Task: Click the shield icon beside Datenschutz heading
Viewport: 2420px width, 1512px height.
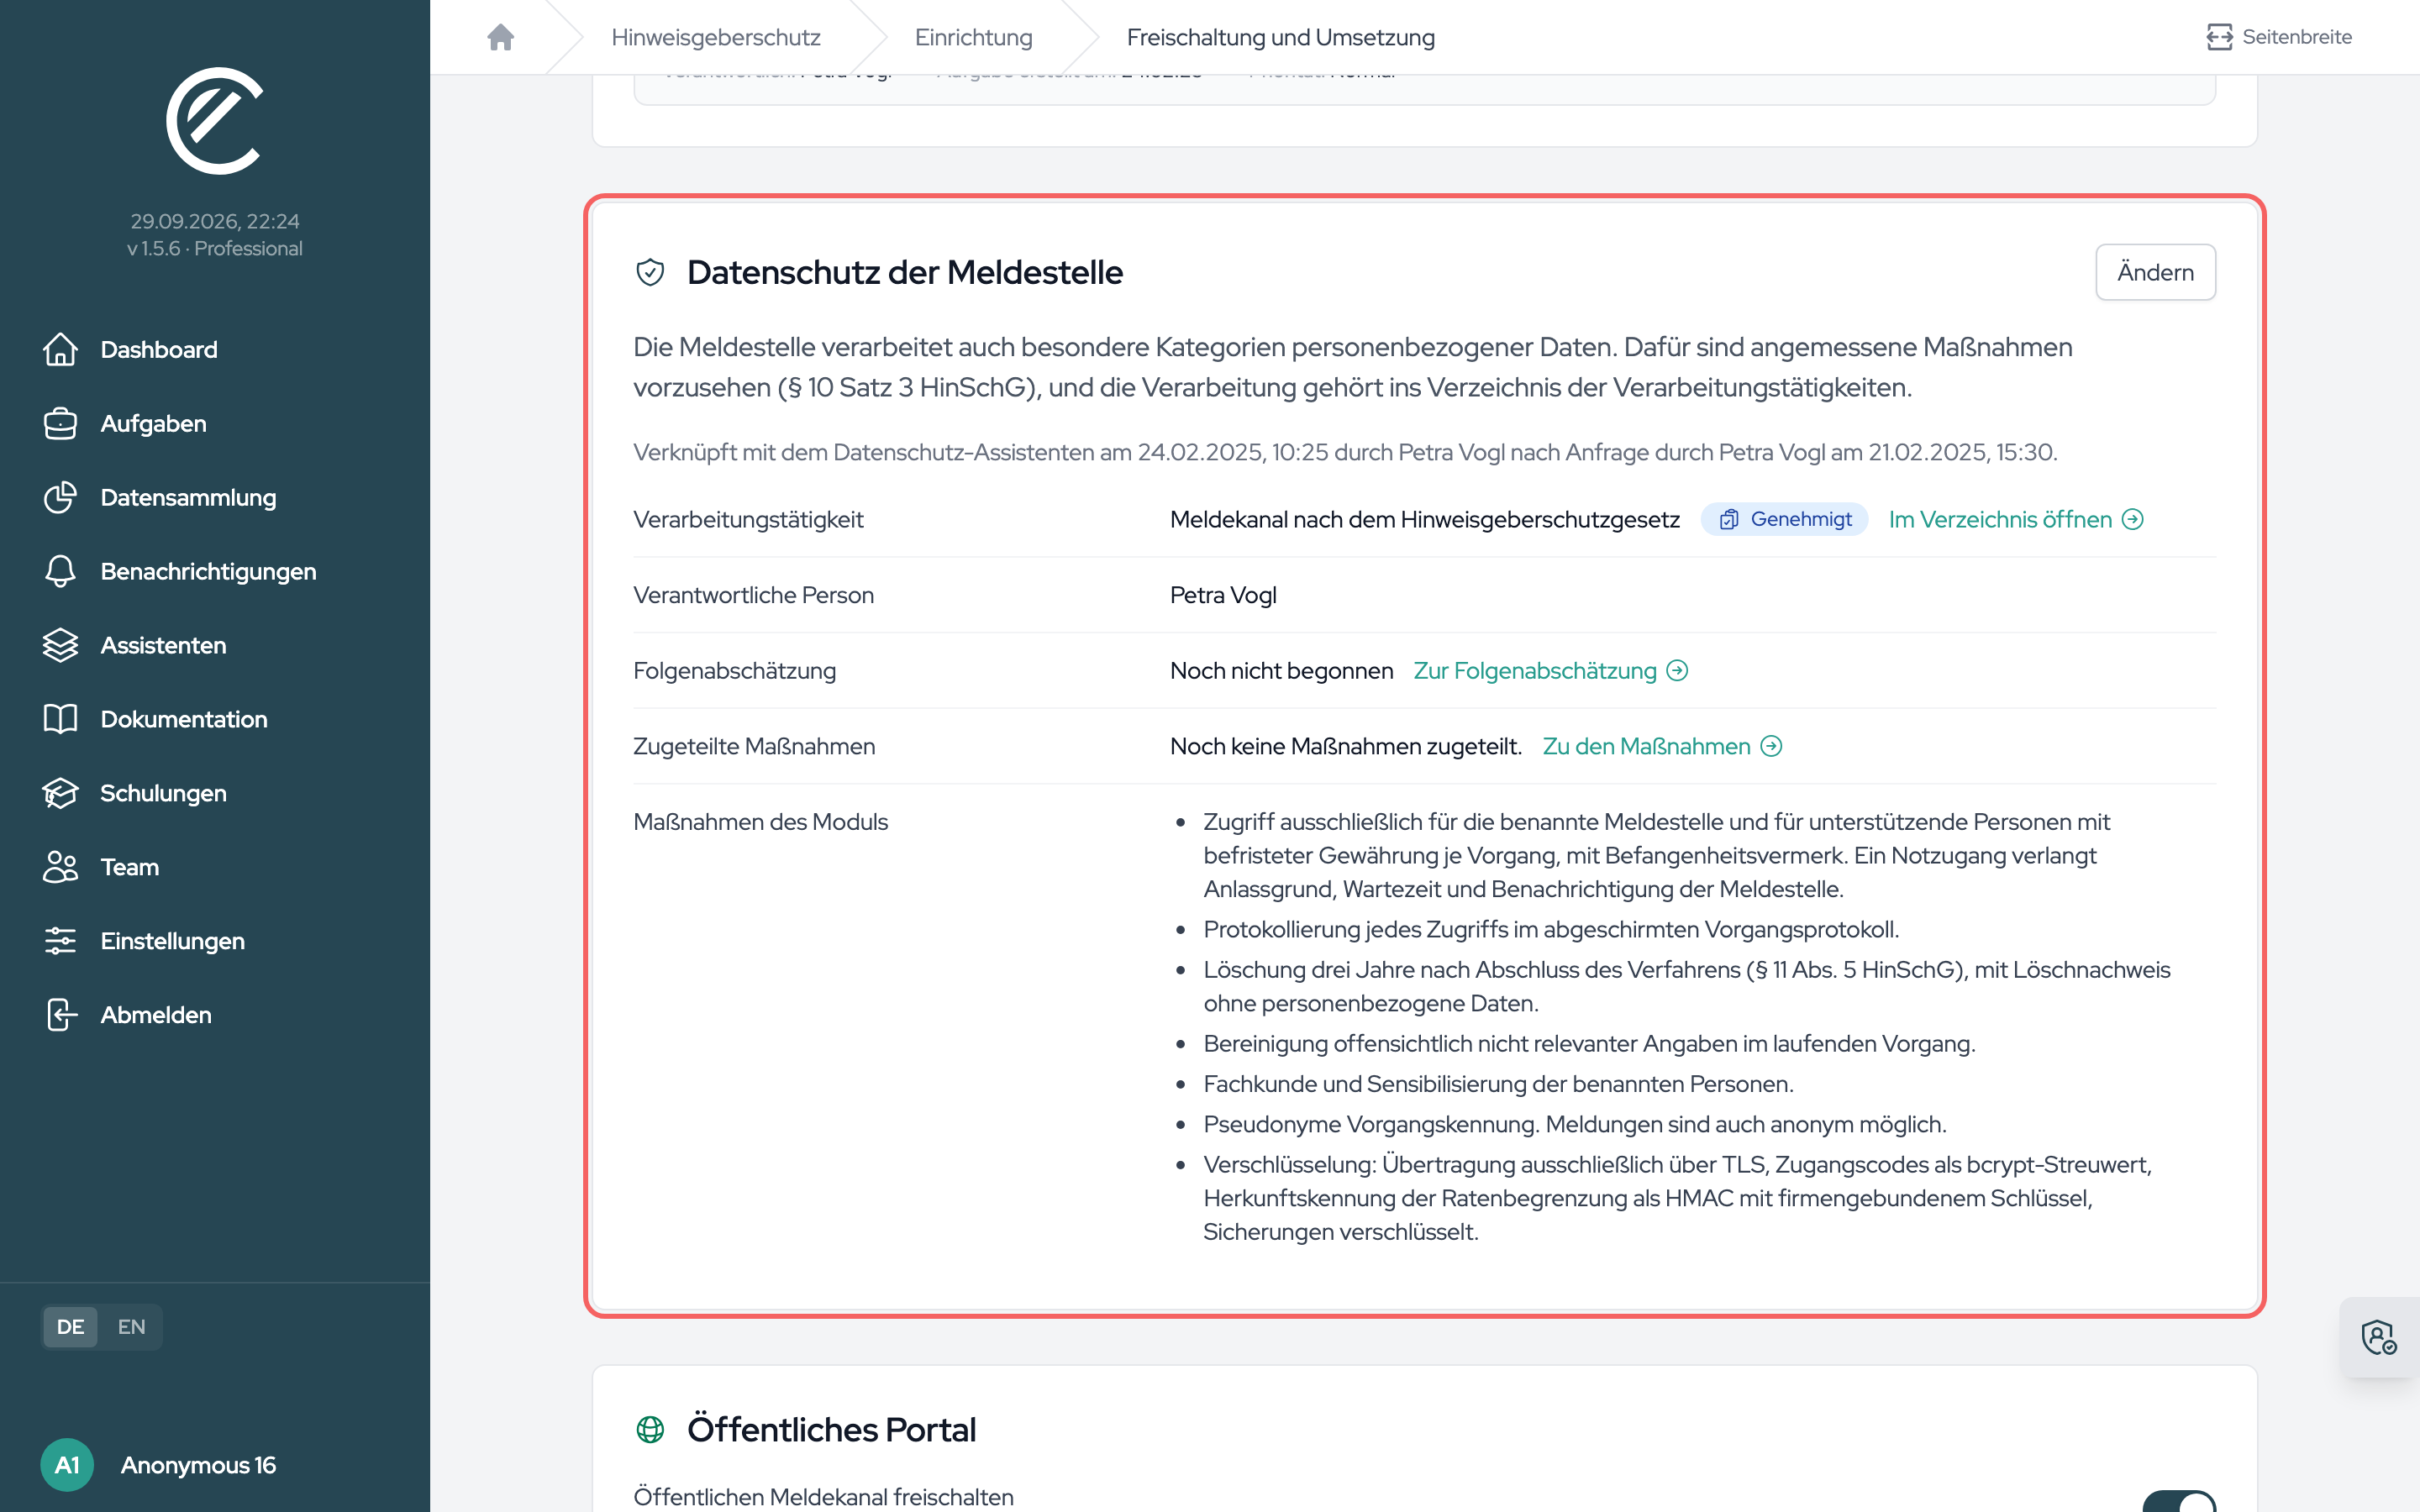Action: pyautogui.click(x=650, y=272)
